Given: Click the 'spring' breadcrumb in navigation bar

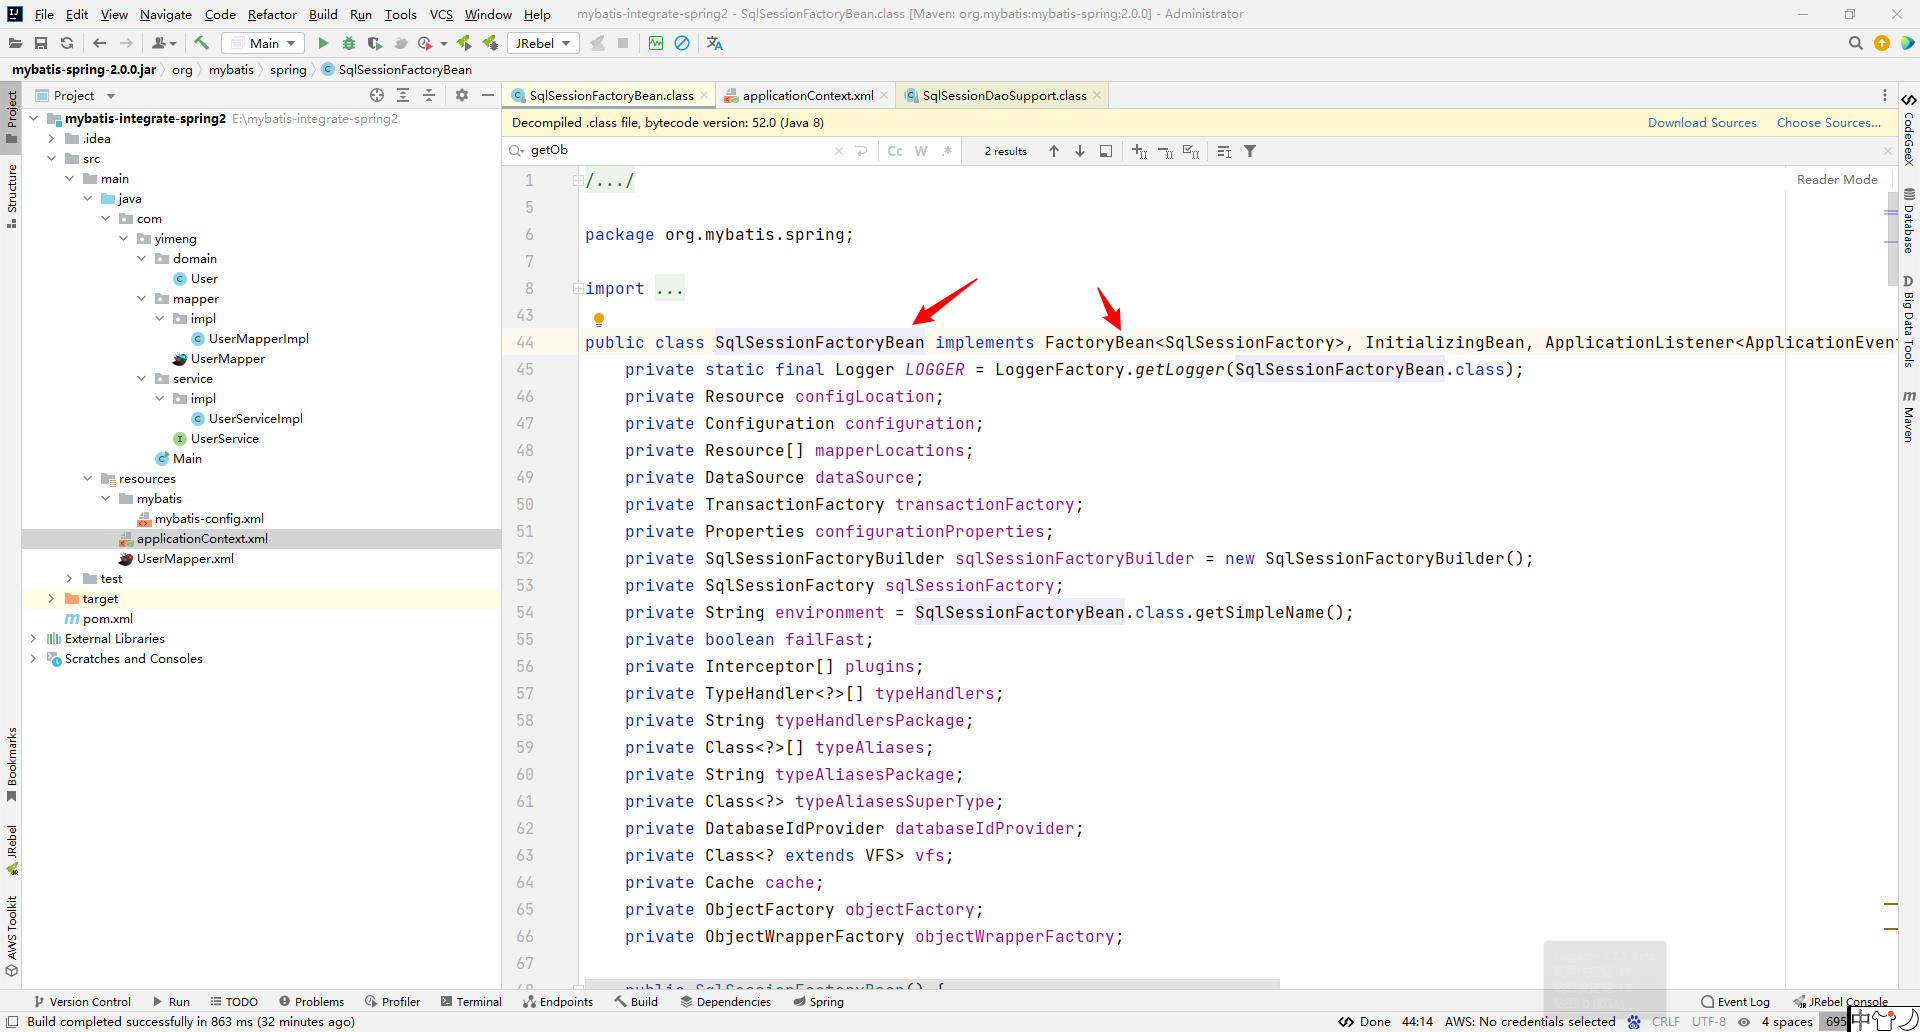Looking at the screenshot, I should (x=288, y=69).
